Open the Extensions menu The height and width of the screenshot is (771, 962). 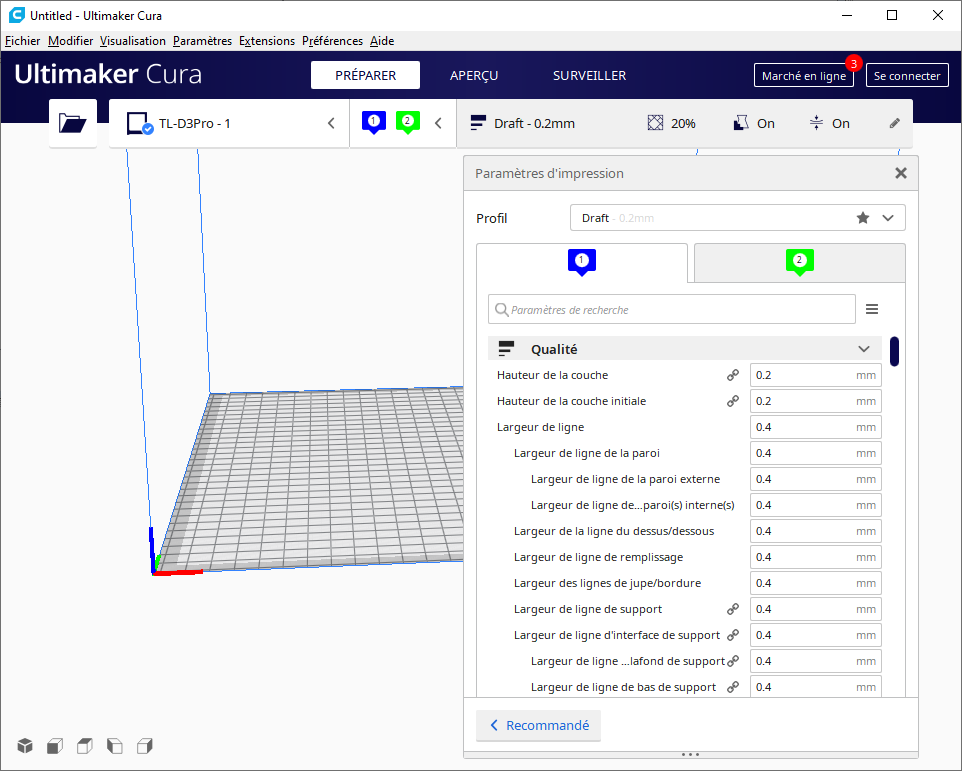(x=267, y=41)
